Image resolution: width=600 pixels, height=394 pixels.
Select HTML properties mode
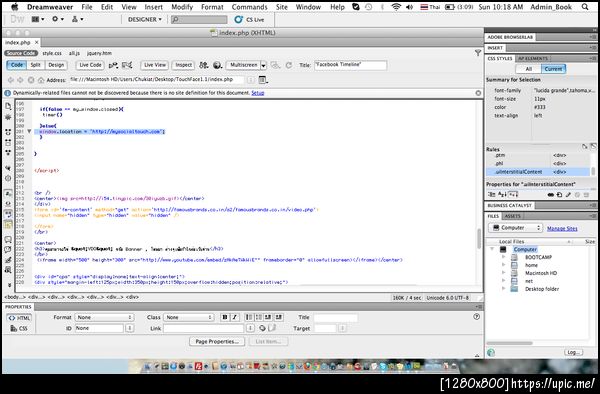[x=19, y=318]
